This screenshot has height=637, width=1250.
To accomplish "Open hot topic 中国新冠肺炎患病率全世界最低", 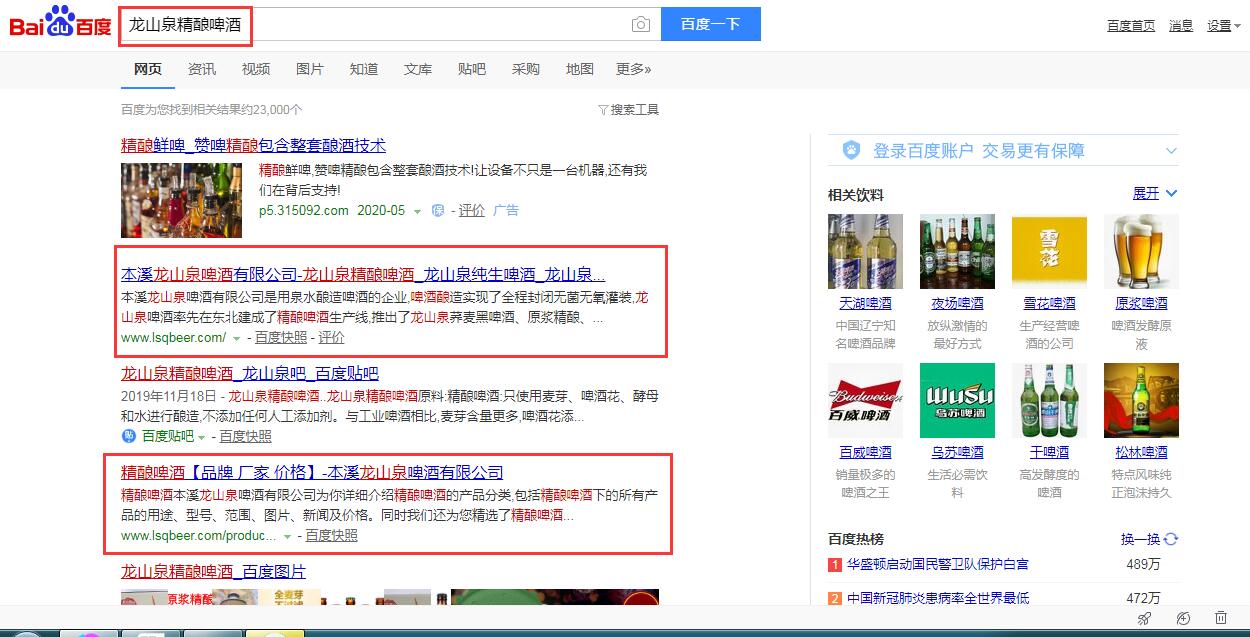I will [937, 598].
